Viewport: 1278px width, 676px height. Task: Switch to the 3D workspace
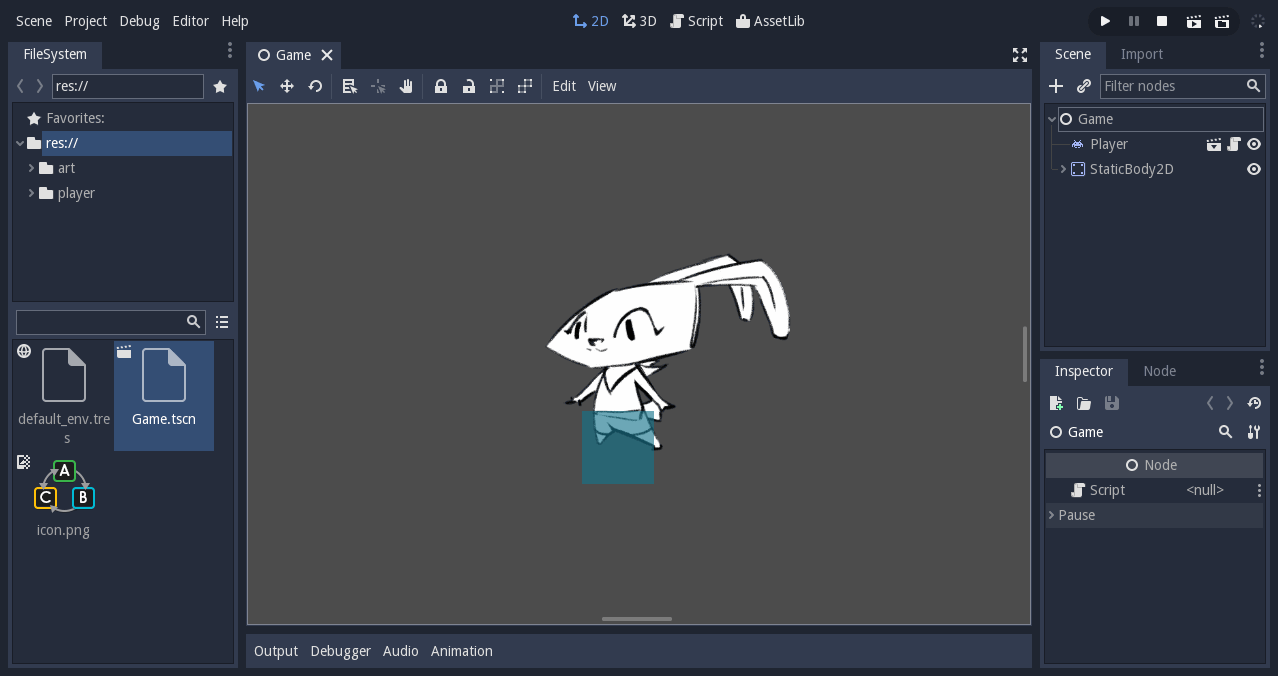pos(639,20)
